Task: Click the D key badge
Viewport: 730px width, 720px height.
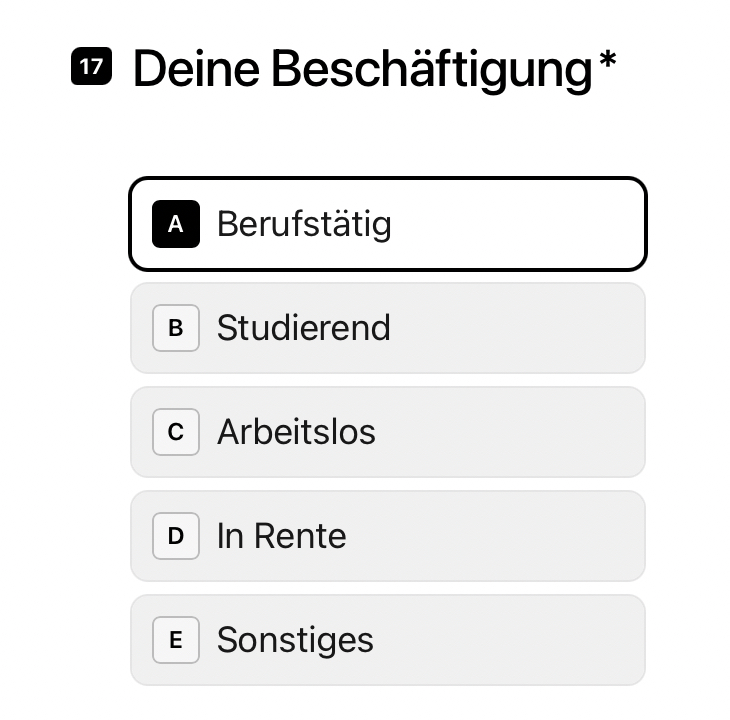Action: click(176, 536)
